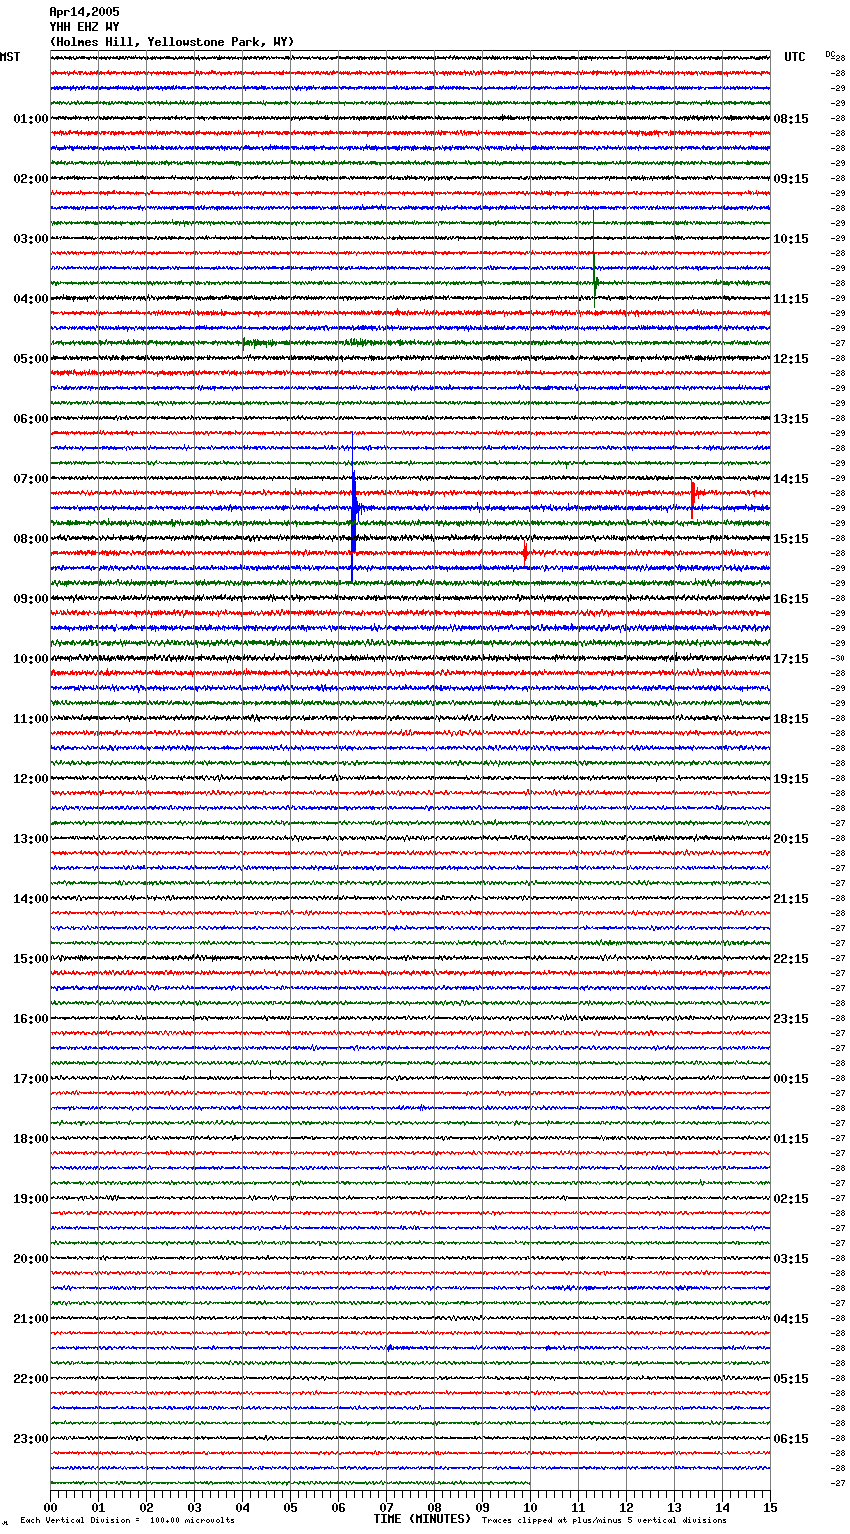
Task: Click the 19:15 UTC time label
Action: coord(791,779)
